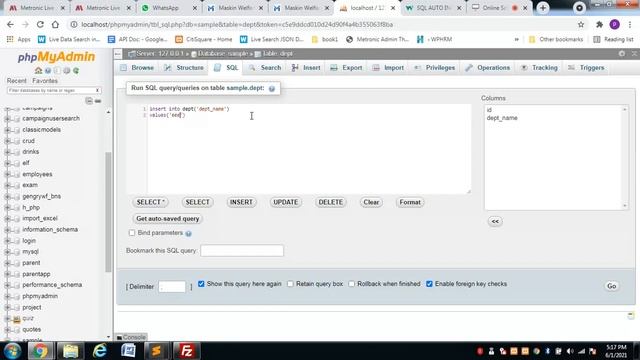Screen dimensions: 640x360
Task: Open Sublime Text from the taskbar
Action: click(x=156, y=351)
